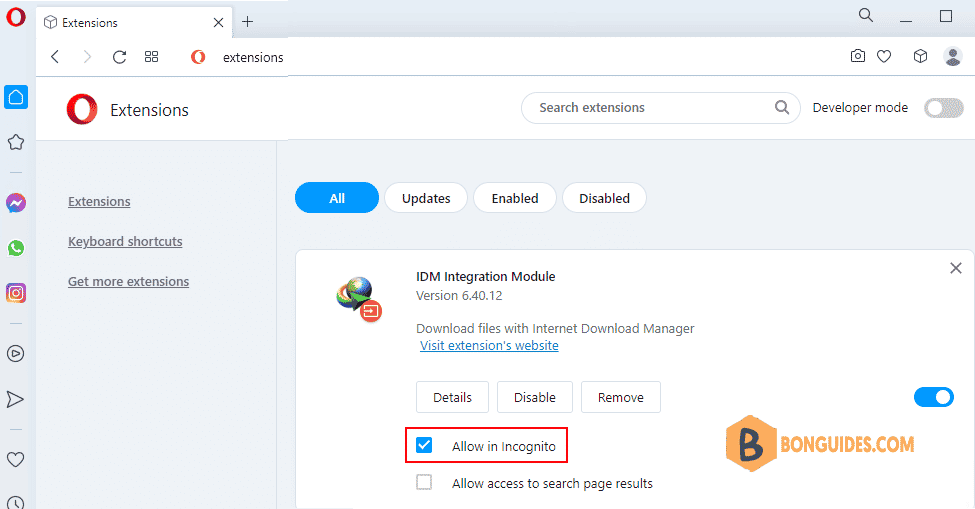Click the address bar showing extensions

point(253,57)
